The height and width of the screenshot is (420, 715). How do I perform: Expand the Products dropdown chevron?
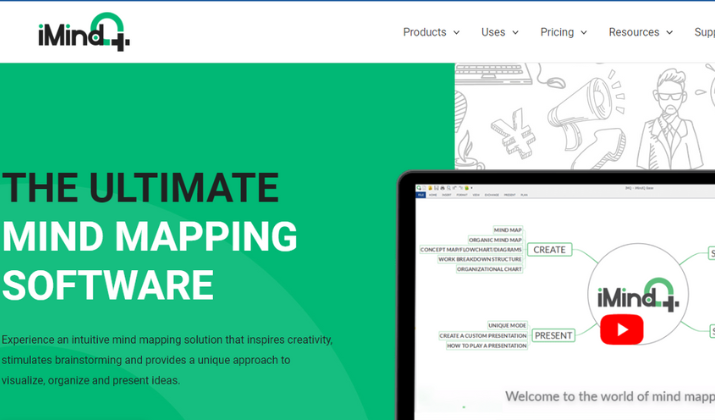[x=456, y=33]
